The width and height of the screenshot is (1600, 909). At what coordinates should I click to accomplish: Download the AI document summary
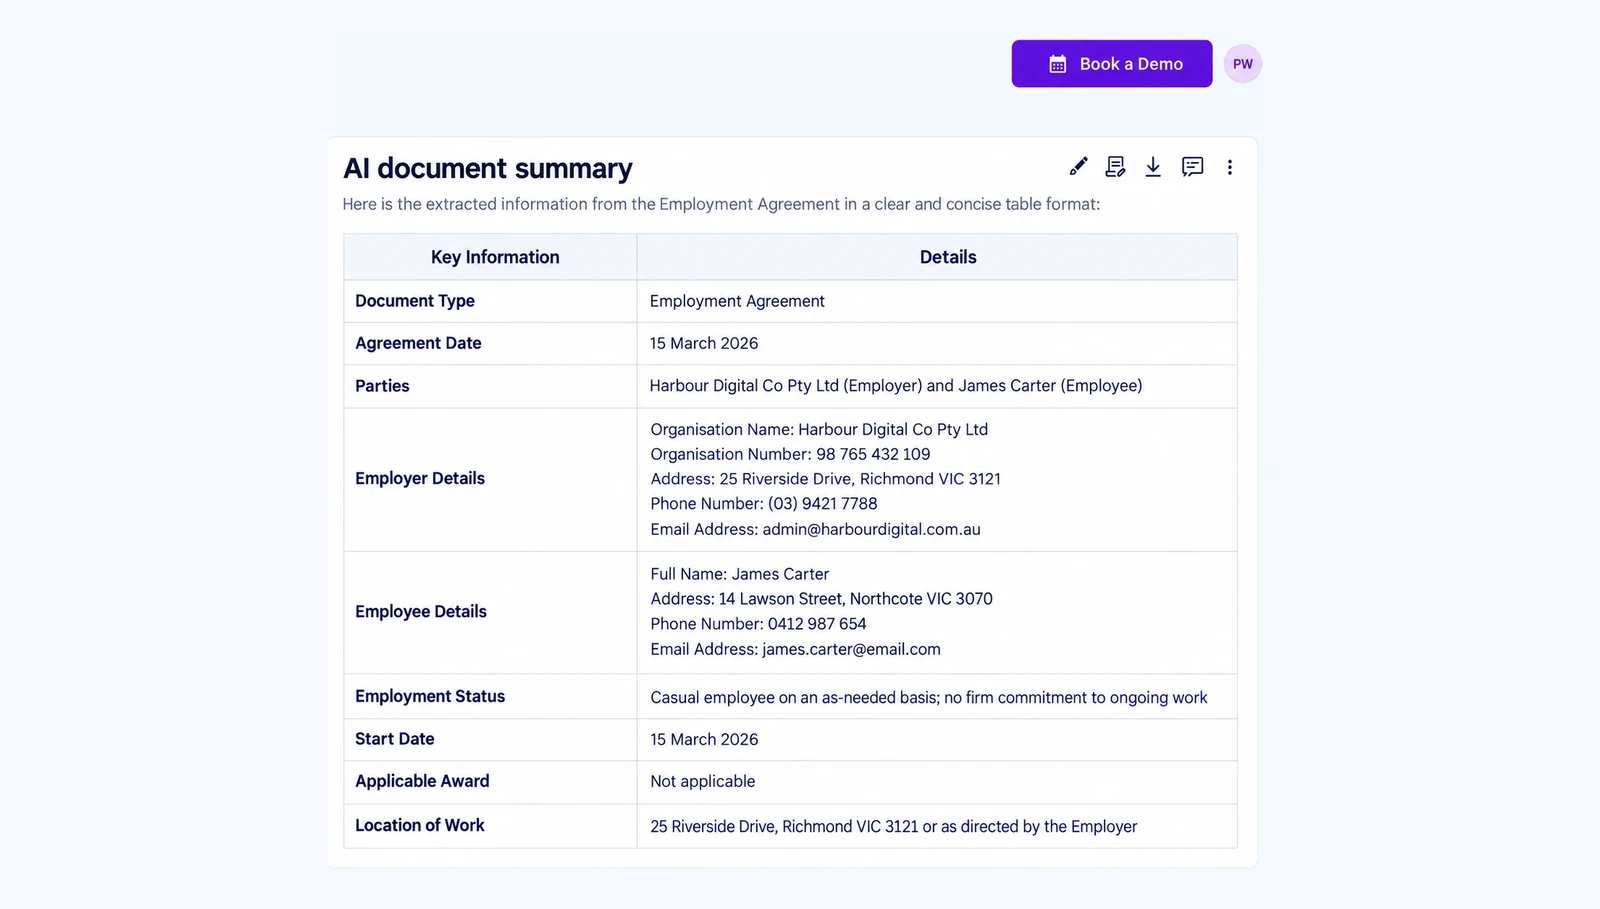1153,167
